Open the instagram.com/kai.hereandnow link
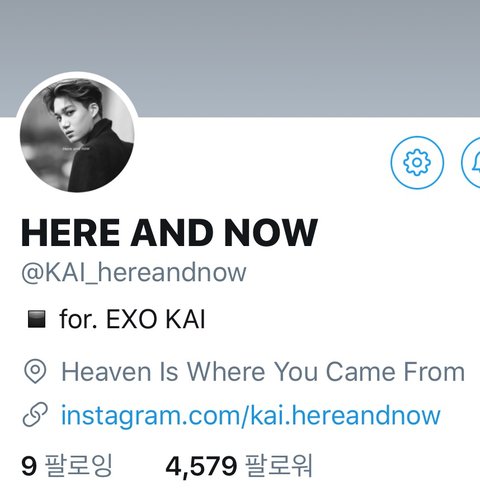Image resolution: width=480 pixels, height=496 pixels. coord(251,416)
